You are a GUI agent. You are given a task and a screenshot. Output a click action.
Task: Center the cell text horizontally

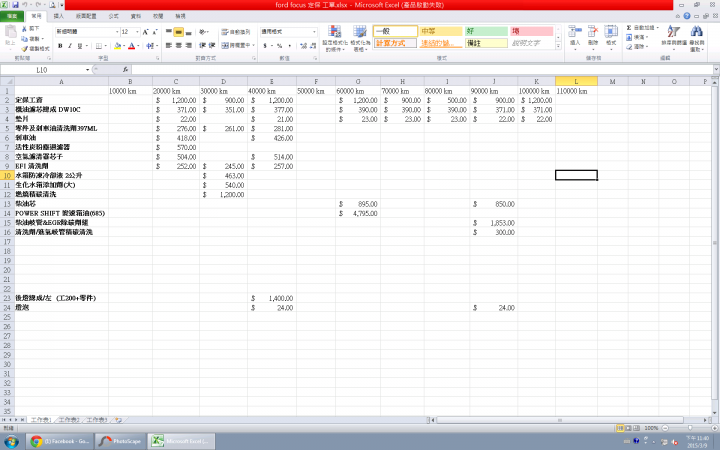(x=179, y=45)
